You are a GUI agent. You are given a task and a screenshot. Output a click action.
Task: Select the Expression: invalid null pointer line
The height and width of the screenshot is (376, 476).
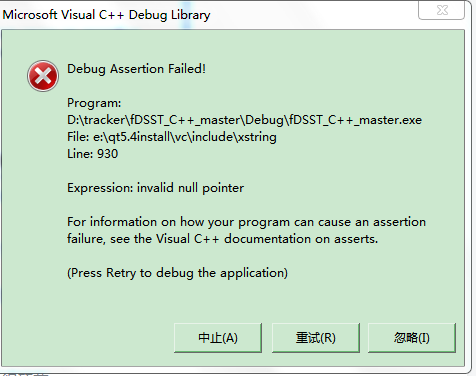(155, 188)
